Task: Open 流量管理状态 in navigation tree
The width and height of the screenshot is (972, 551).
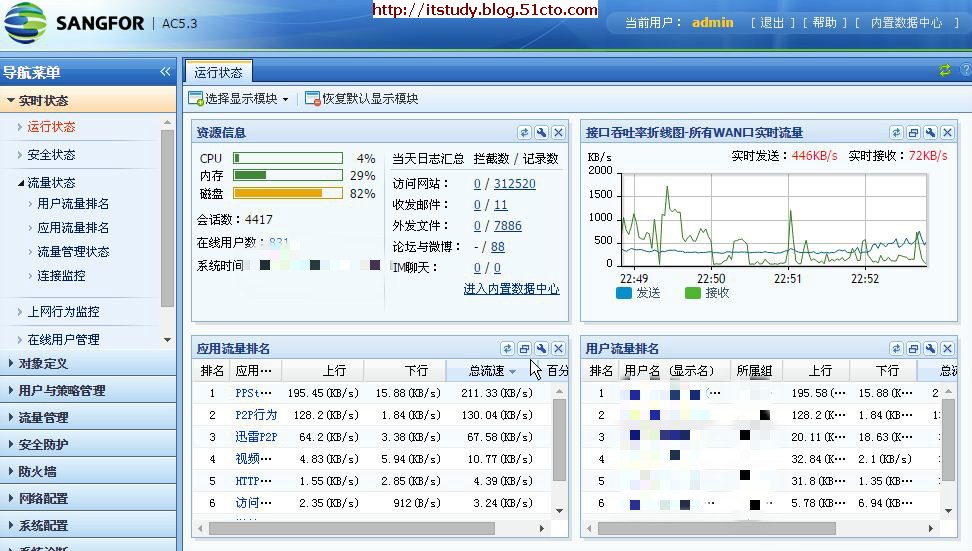Action: pyautogui.click(x=73, y=252)
